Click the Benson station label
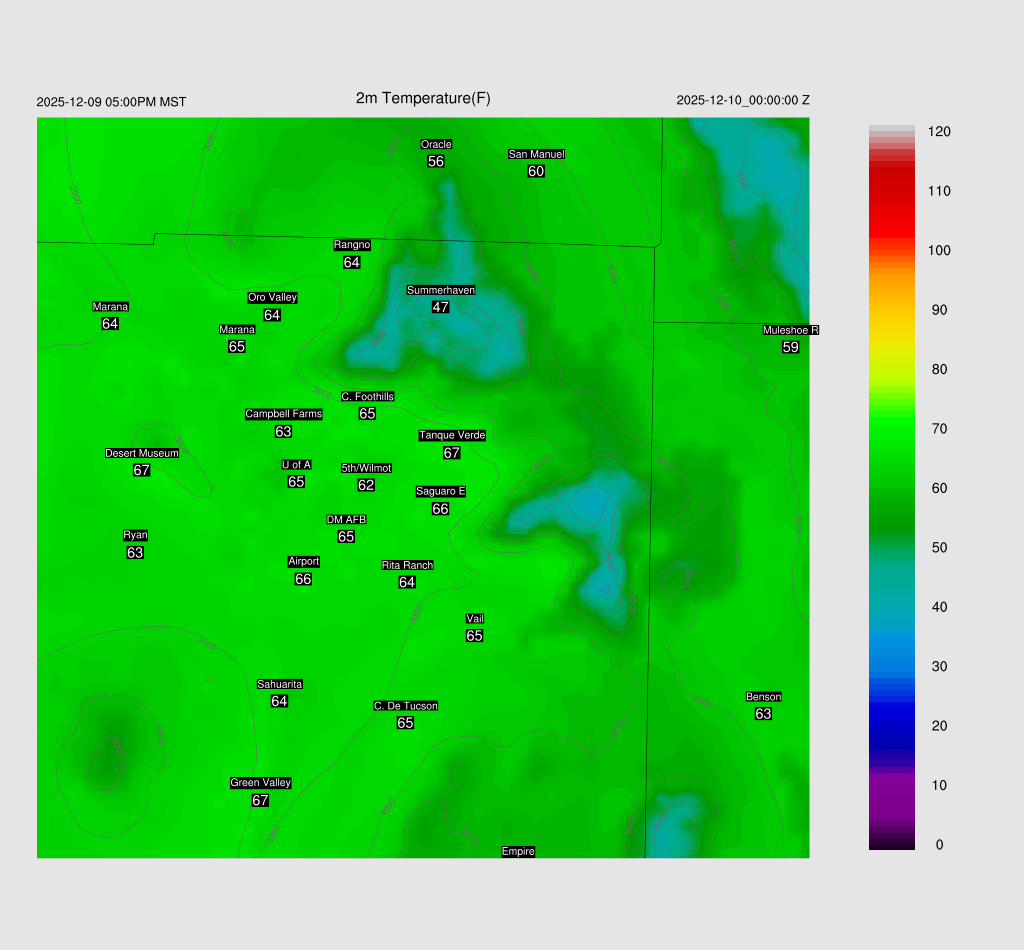This screenshot has height=950, width=1024. (763, 697)
